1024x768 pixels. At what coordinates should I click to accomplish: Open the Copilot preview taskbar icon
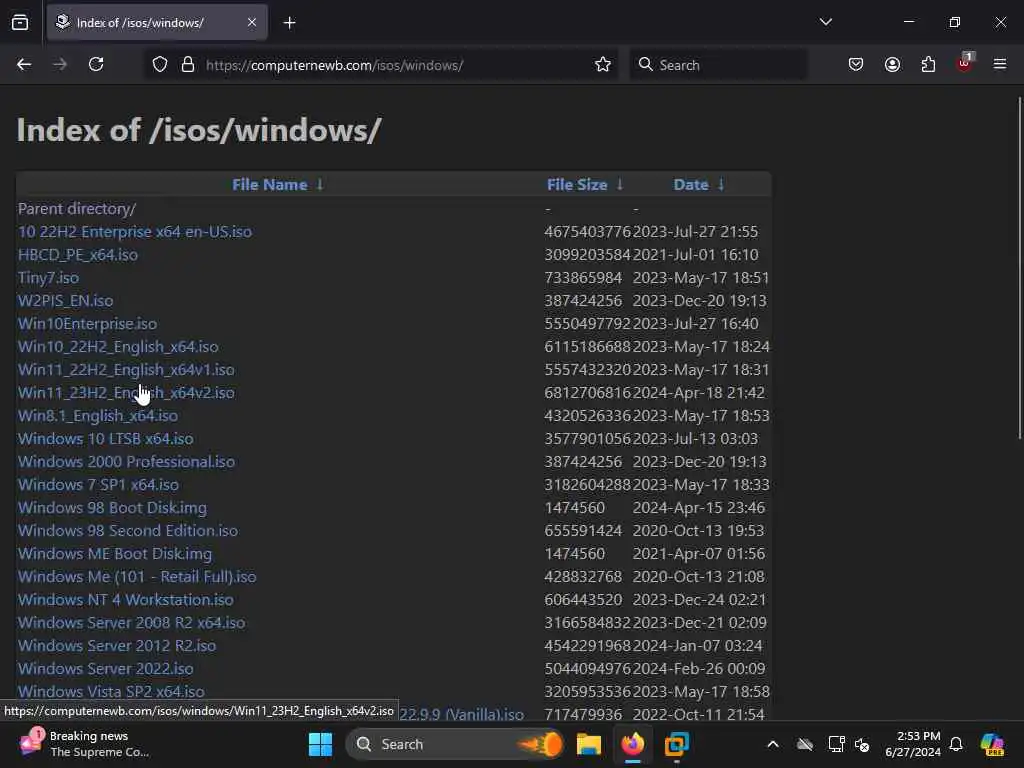click(x=992, y=744)
